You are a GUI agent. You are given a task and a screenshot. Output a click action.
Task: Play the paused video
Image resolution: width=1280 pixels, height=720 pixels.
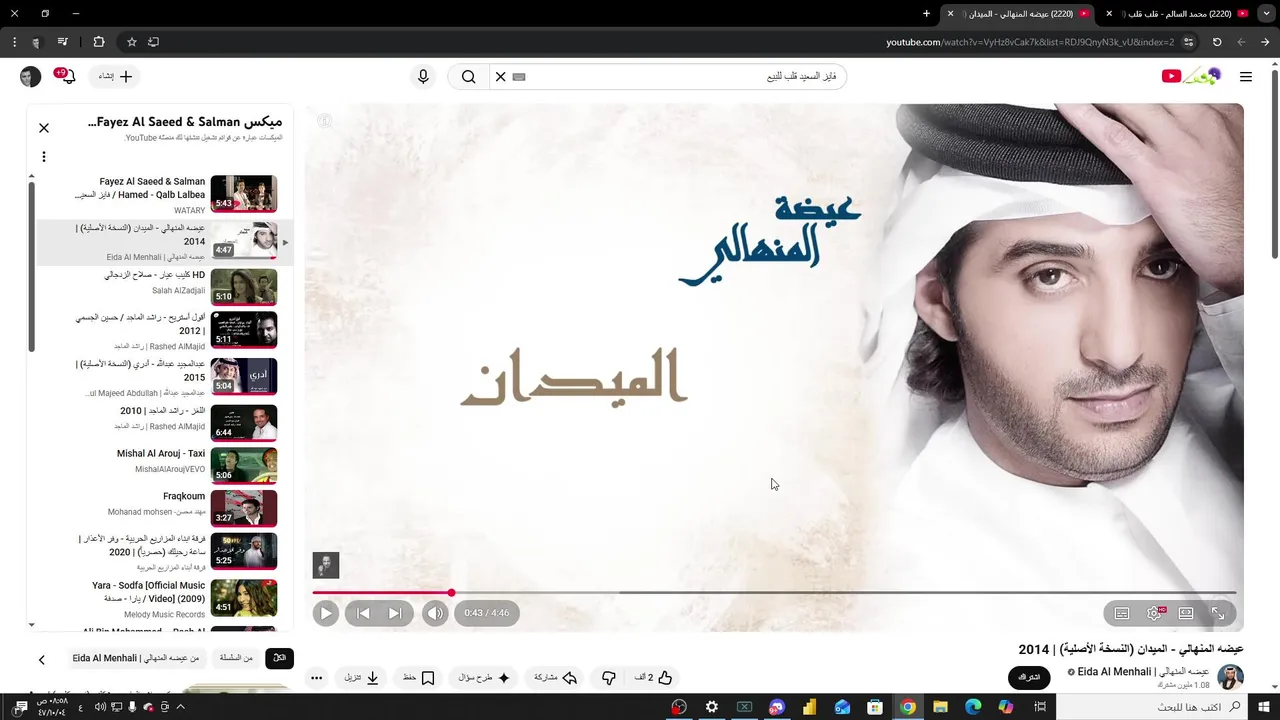tap(326, 613)
